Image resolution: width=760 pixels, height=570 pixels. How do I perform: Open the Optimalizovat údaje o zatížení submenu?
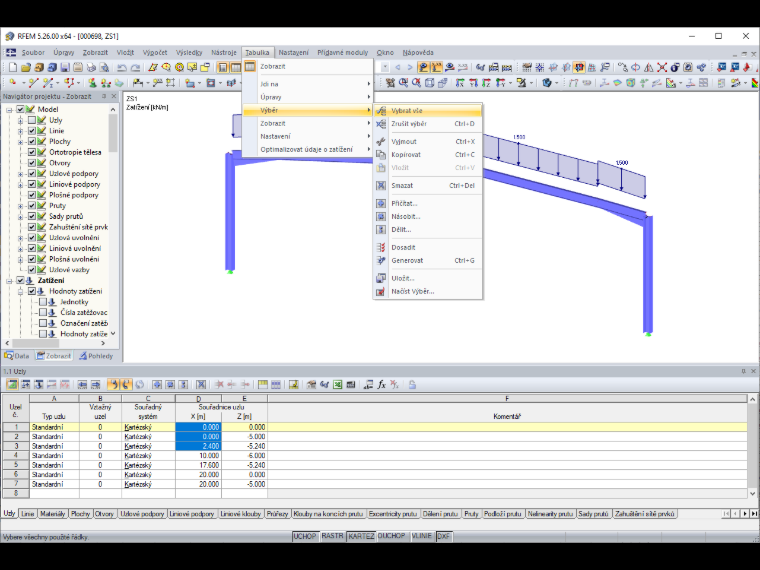click(307, 149)
